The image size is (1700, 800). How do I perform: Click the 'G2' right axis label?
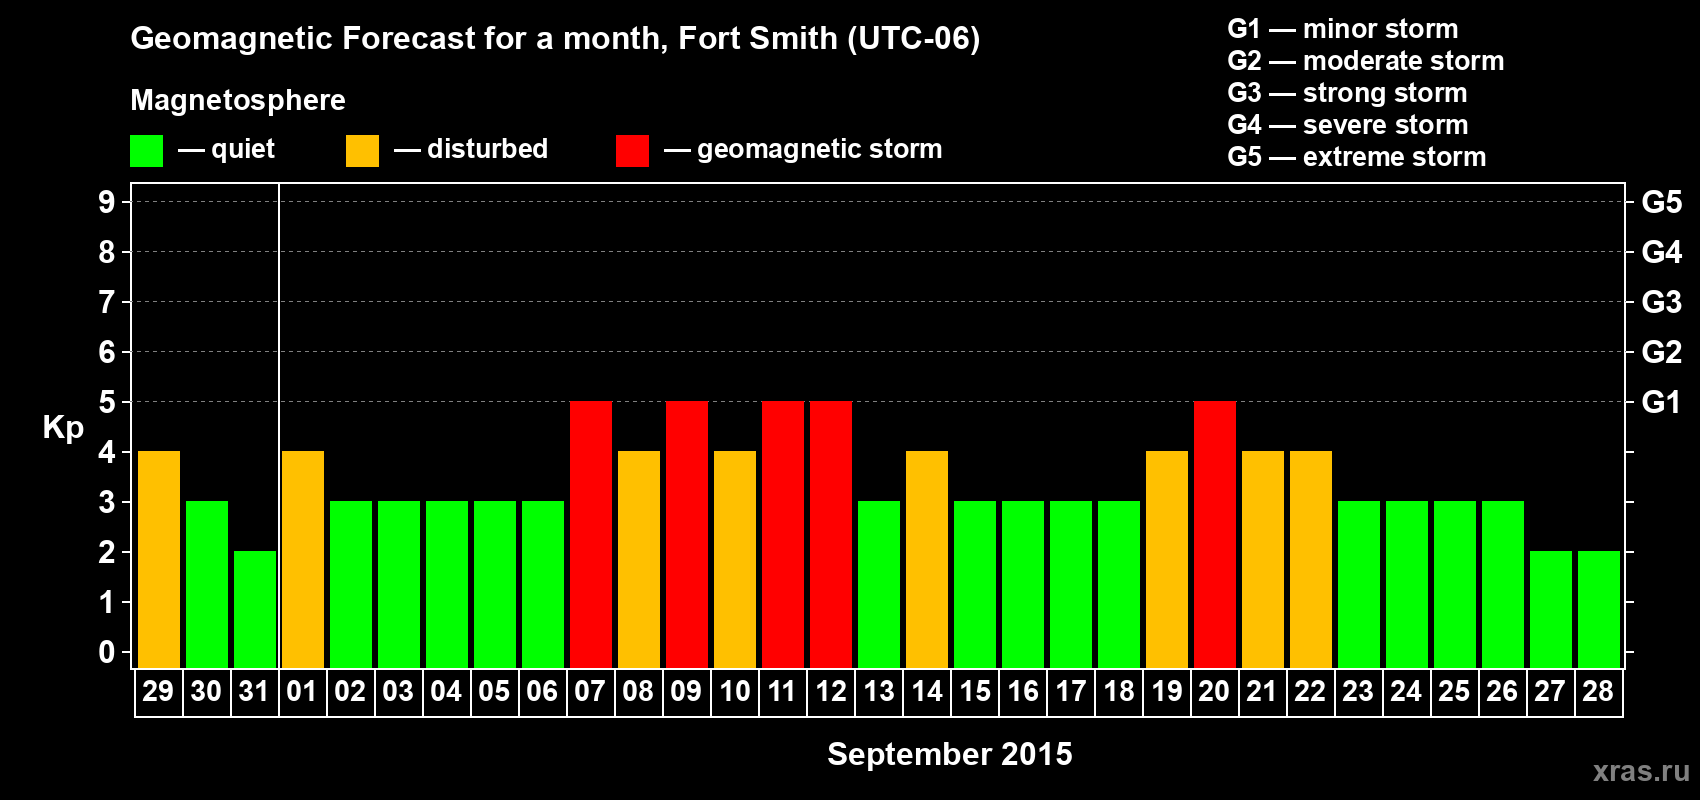pyautogui.click(x=1662, y=352)
